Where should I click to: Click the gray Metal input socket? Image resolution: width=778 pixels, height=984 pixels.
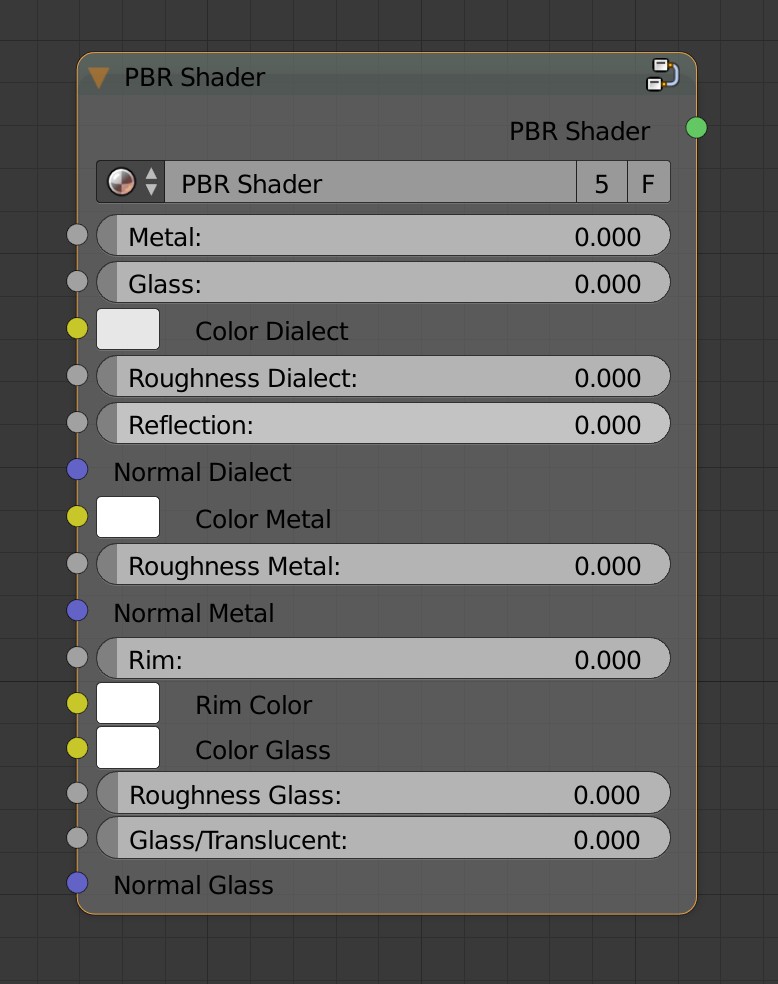coord(77,235)
